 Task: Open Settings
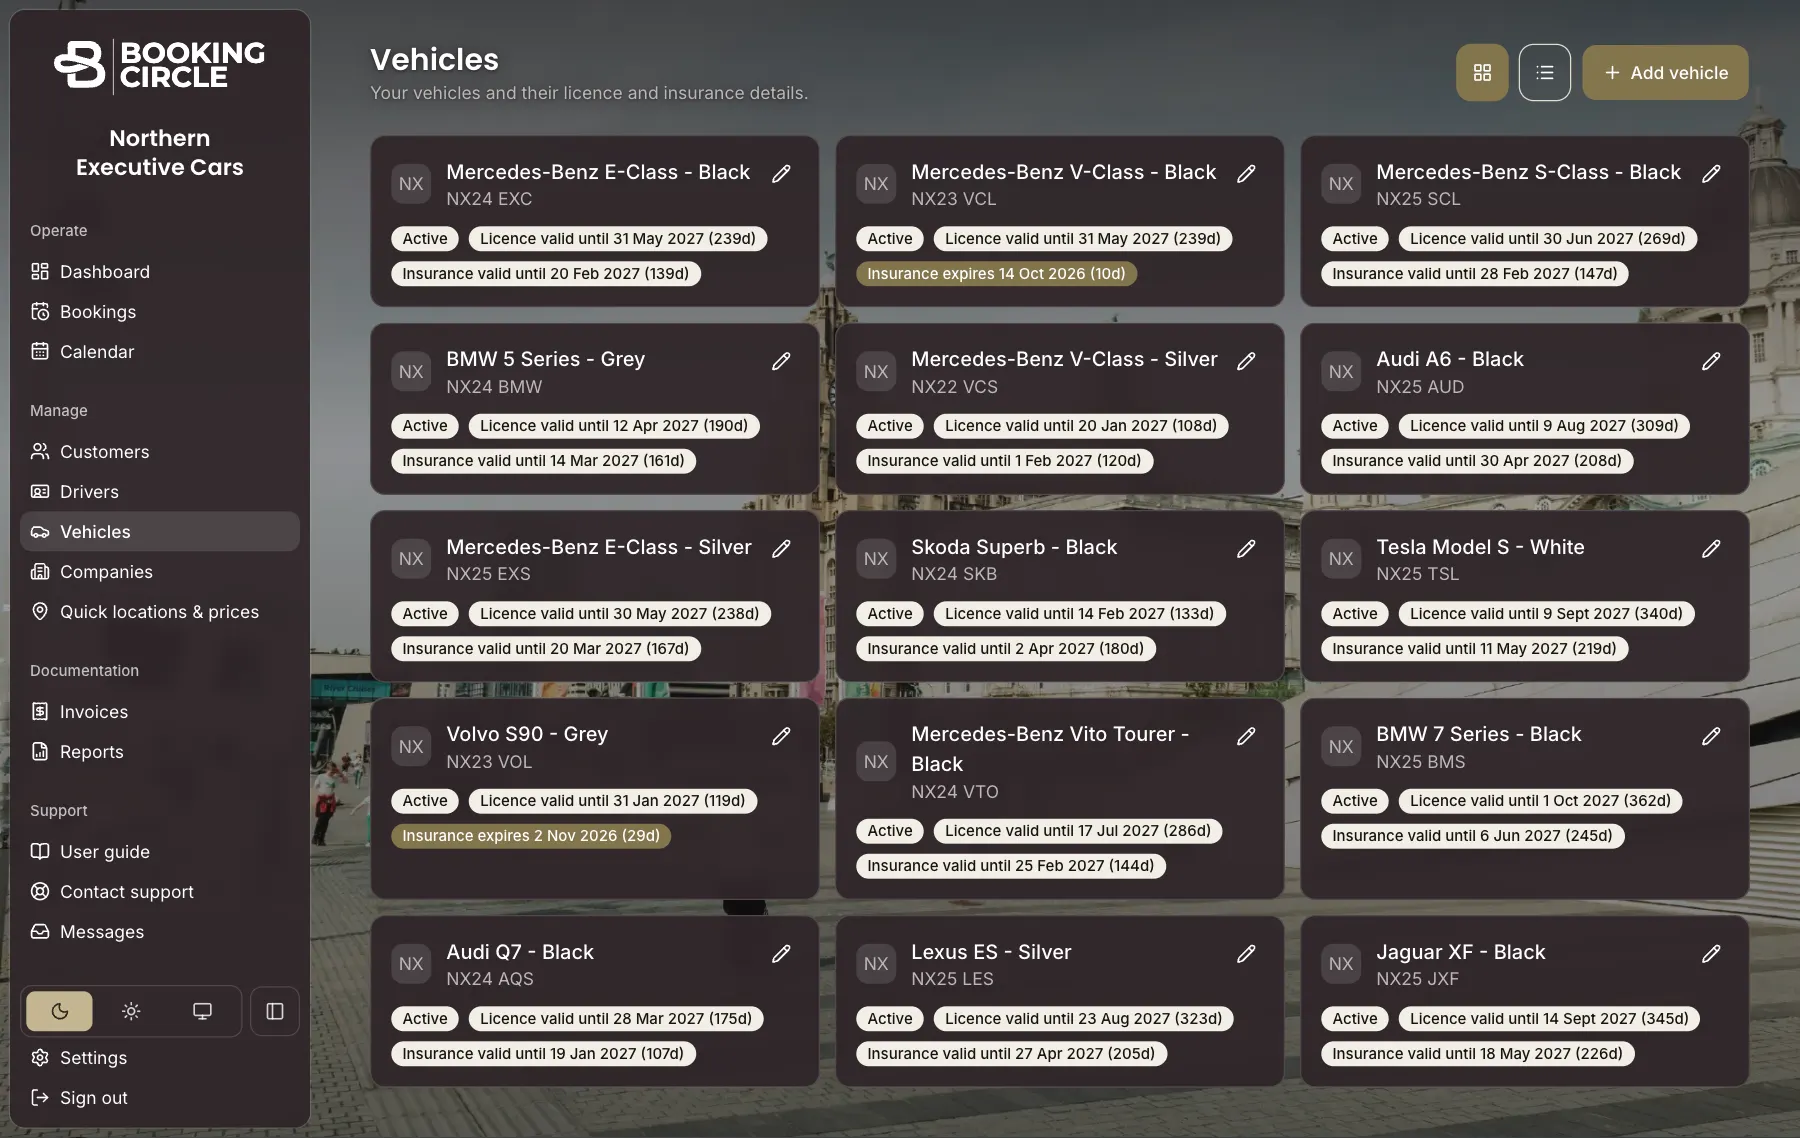(160, 1058)
